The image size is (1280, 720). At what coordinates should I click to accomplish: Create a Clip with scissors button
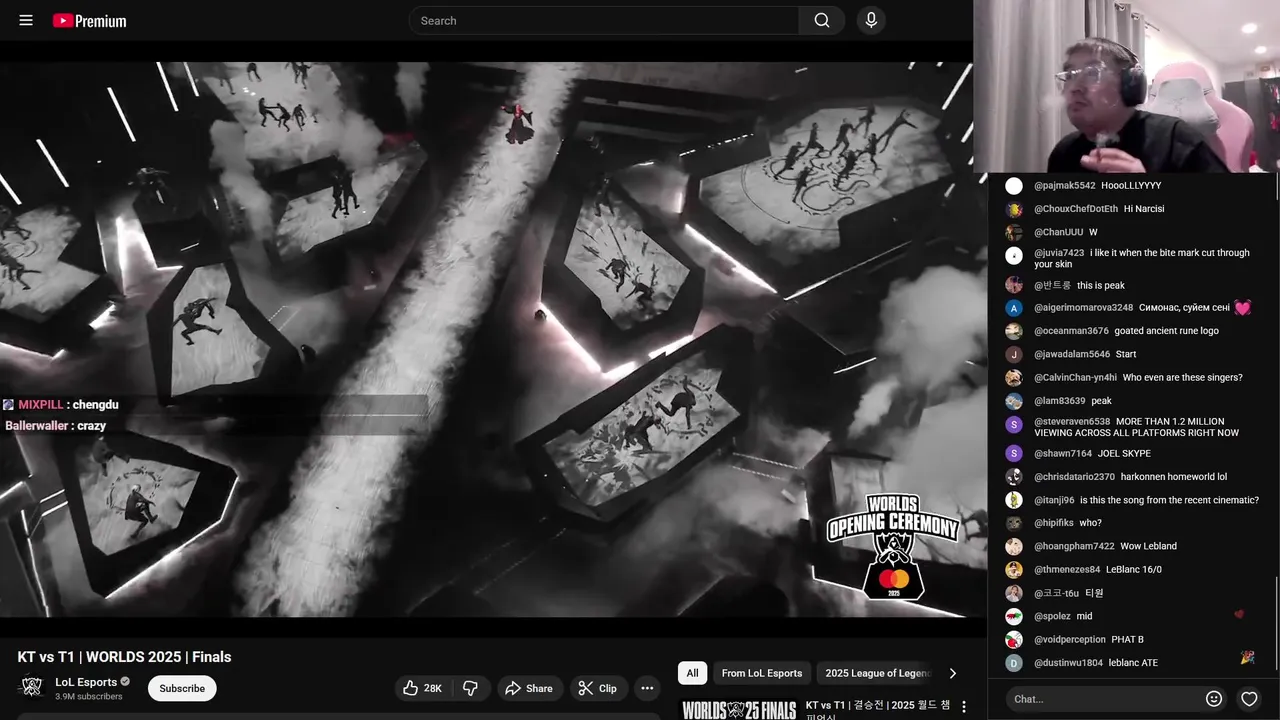click(x=598, y=688)
